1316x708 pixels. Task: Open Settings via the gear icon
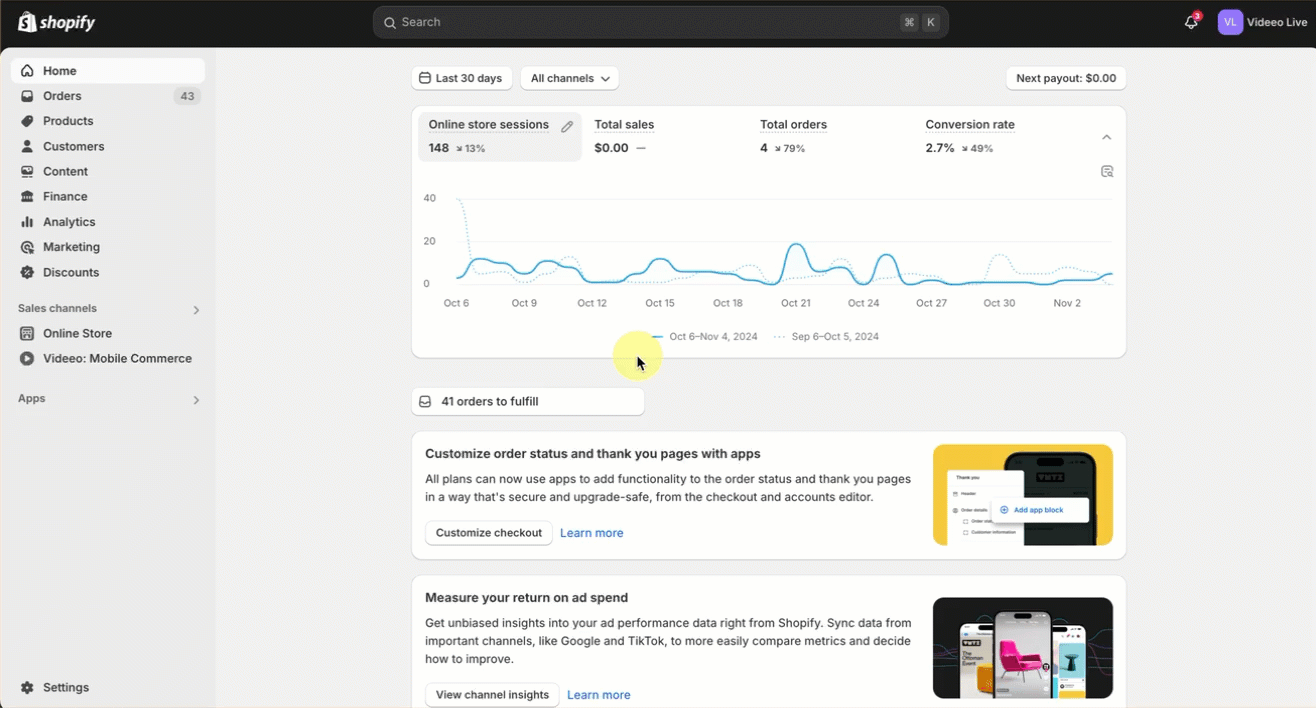coord(27,688)
